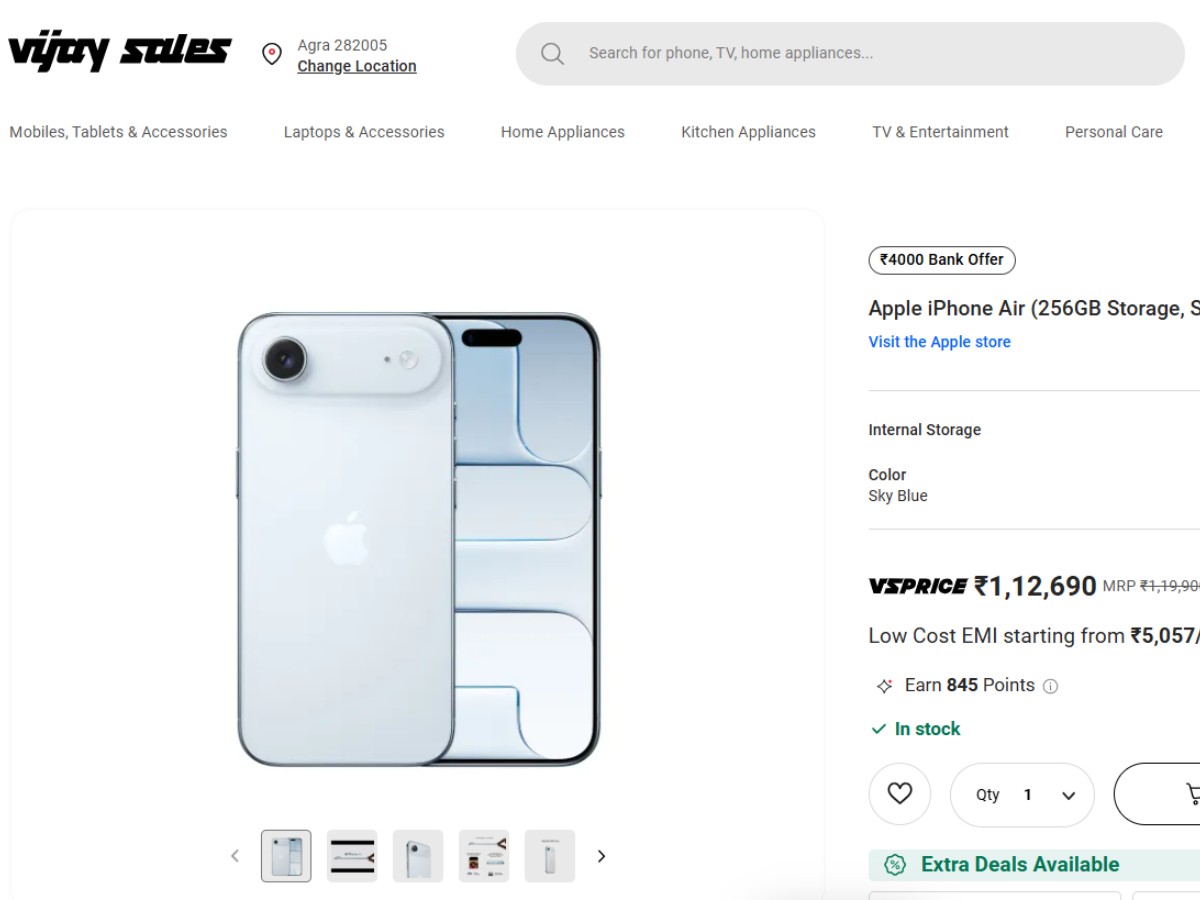Open the Home Appliances category
The width and height of the screenshot is (1200, 900).
coord(563,132)
